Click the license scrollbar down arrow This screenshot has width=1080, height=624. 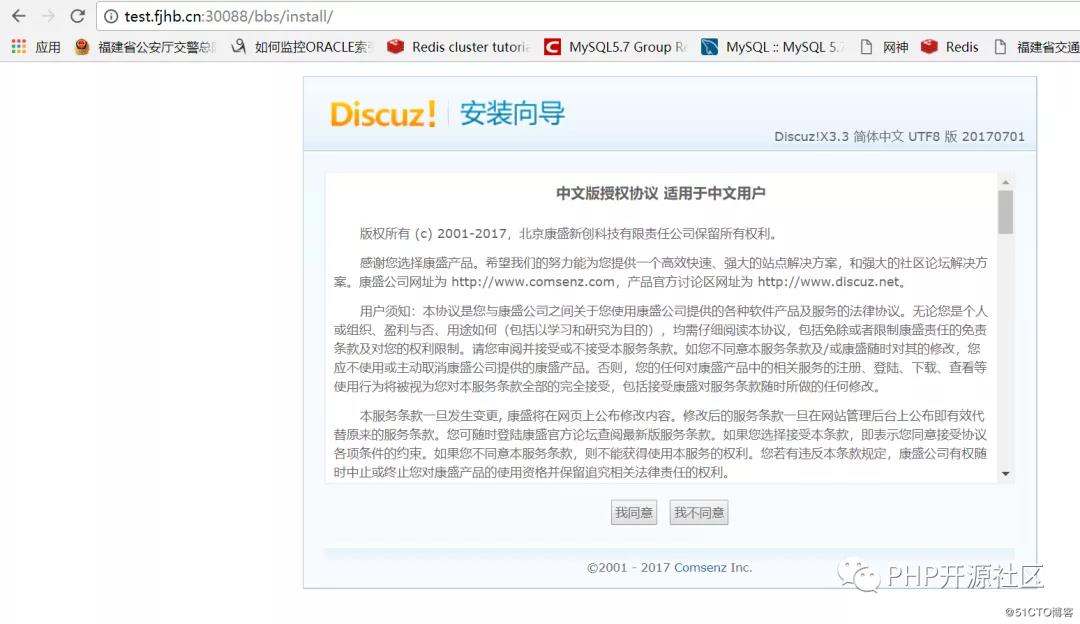[1006, 474]
